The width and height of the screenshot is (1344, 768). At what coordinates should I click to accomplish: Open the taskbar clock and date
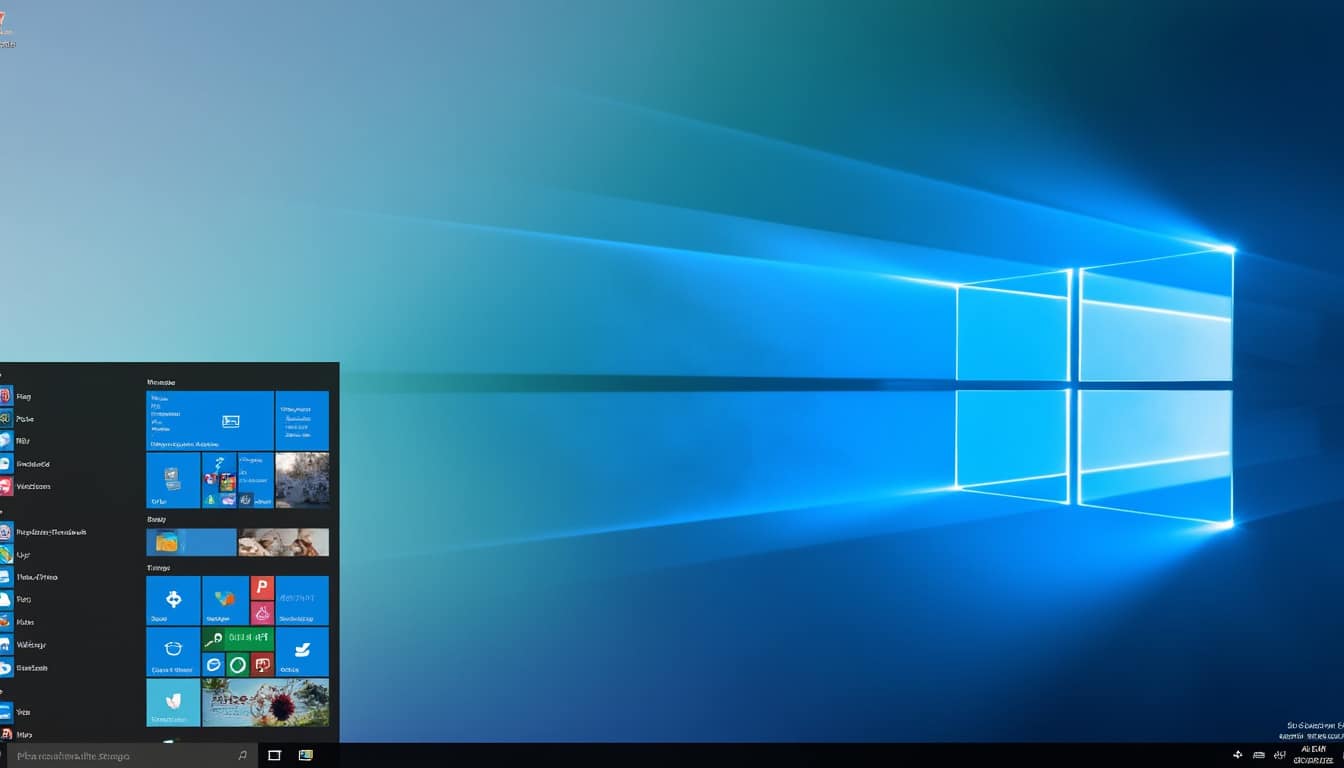tap(1314, 755)
